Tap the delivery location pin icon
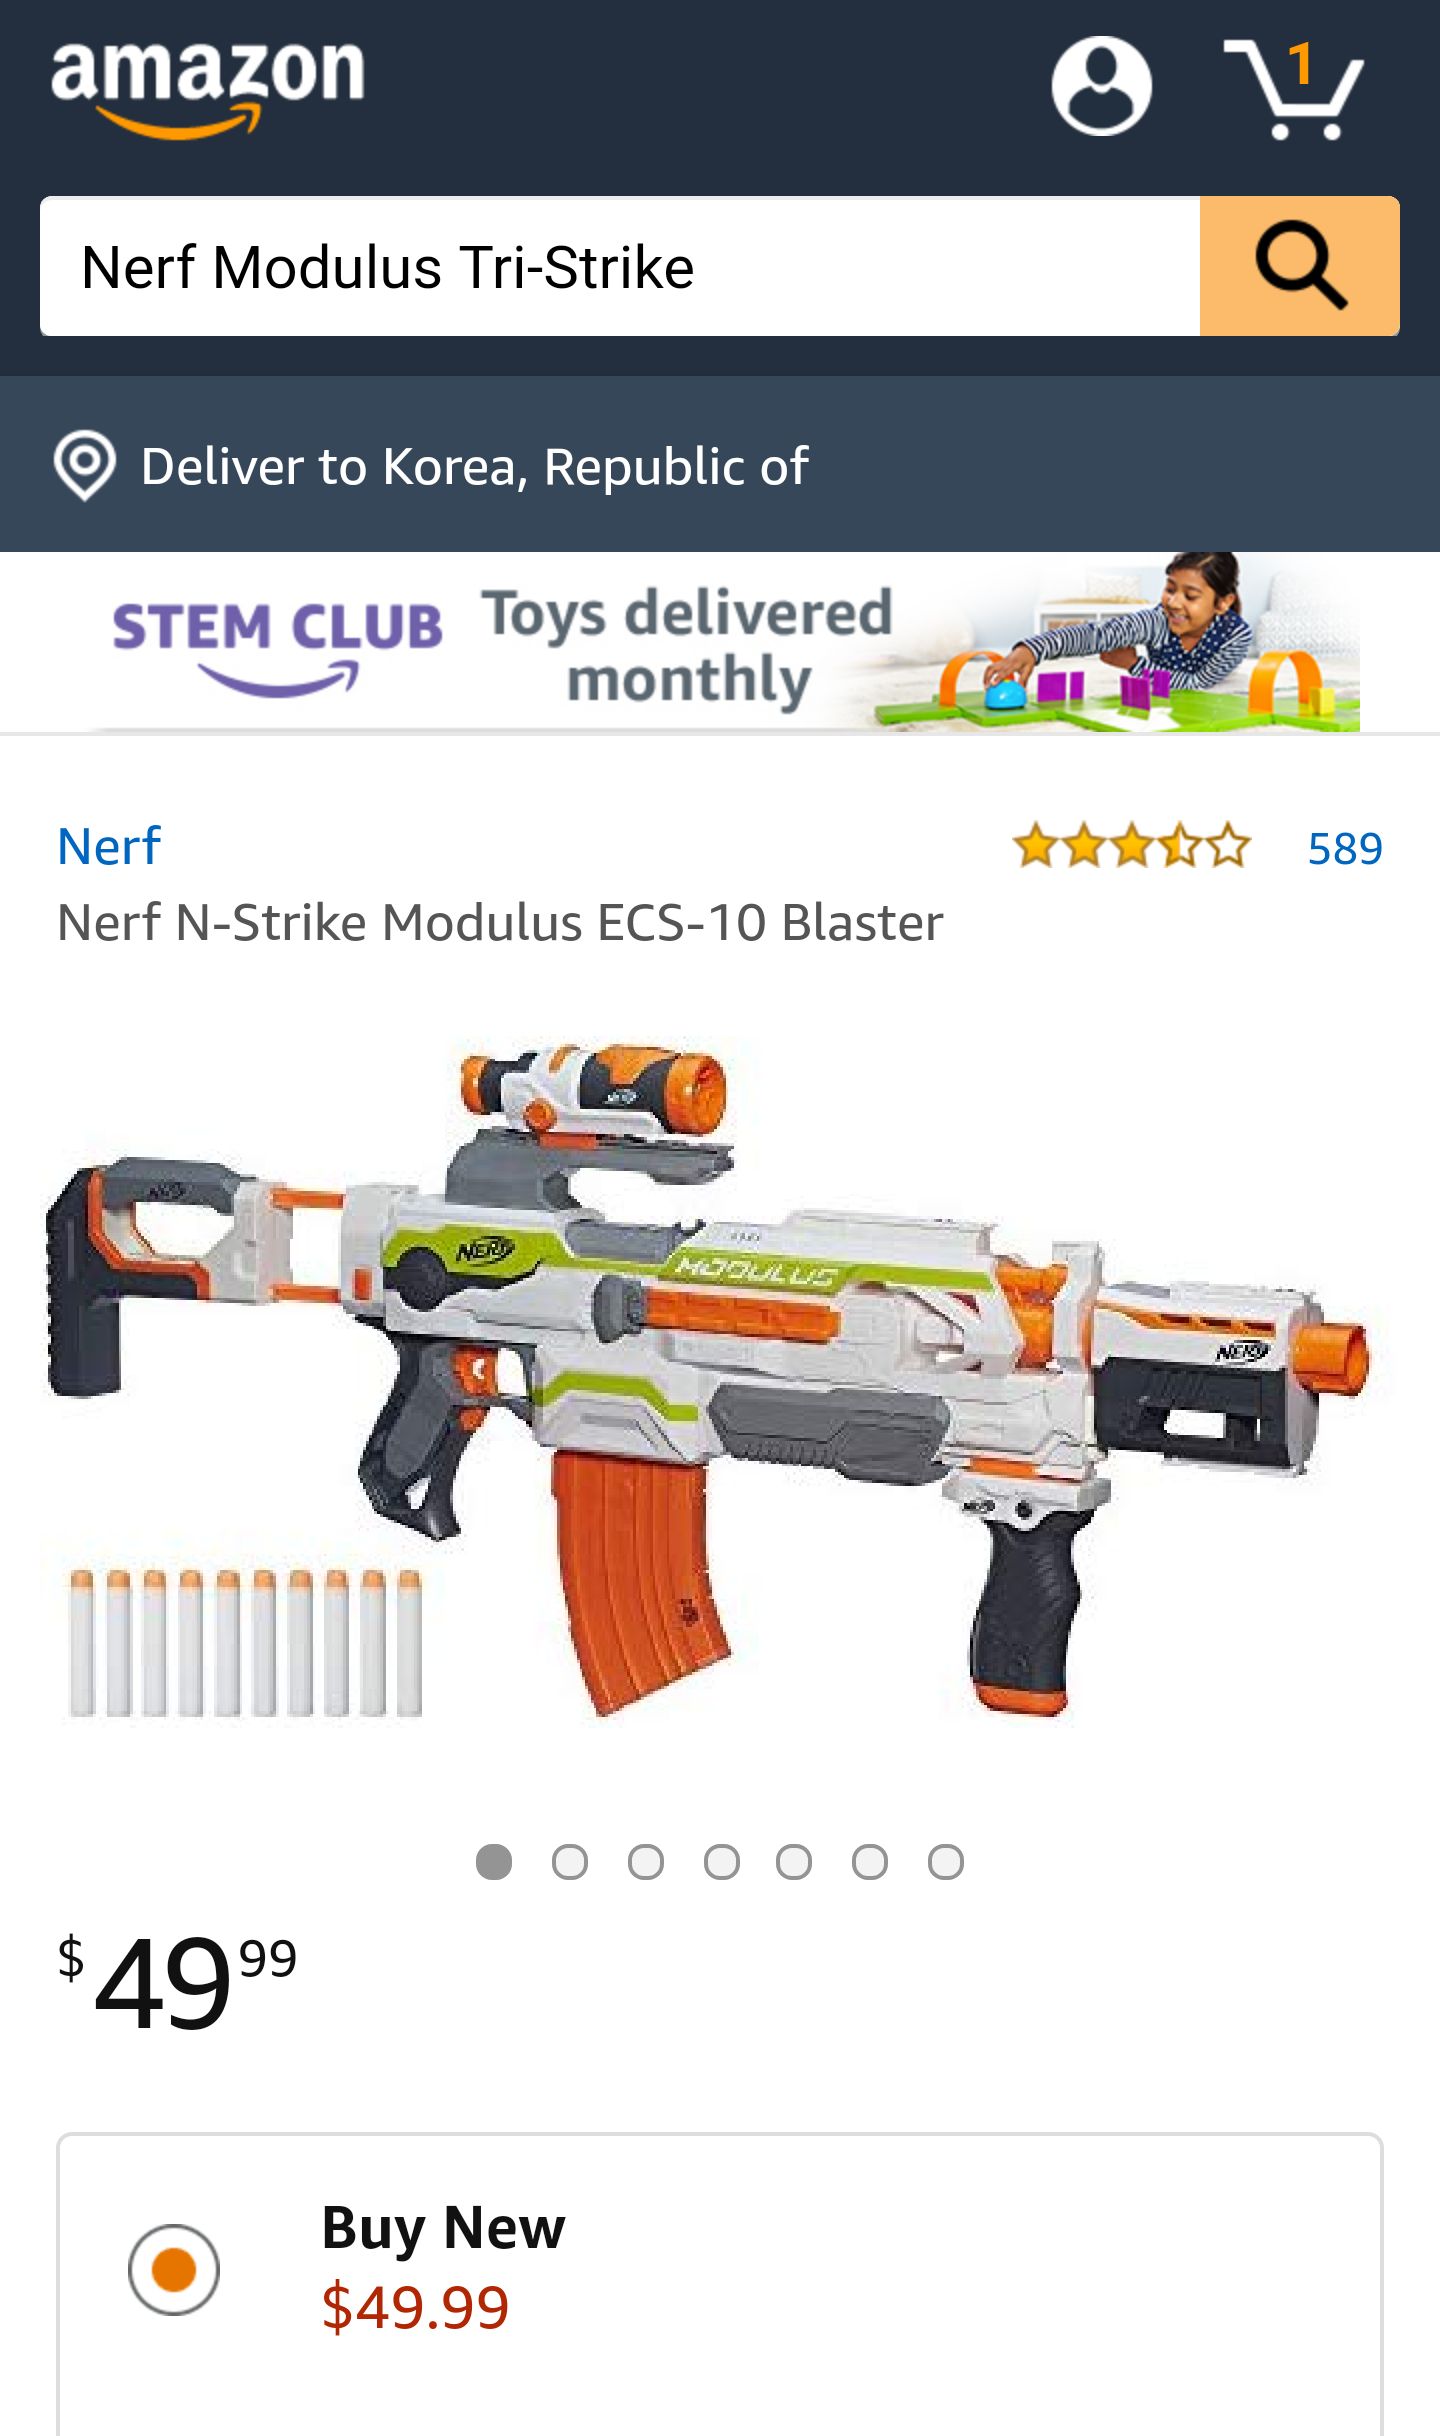This screenshot has height=2436, width=1440. [85, 465]
